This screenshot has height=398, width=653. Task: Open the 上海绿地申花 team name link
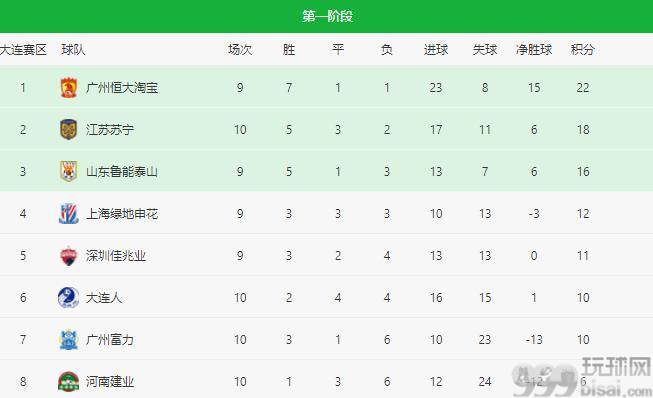[122, 214]
